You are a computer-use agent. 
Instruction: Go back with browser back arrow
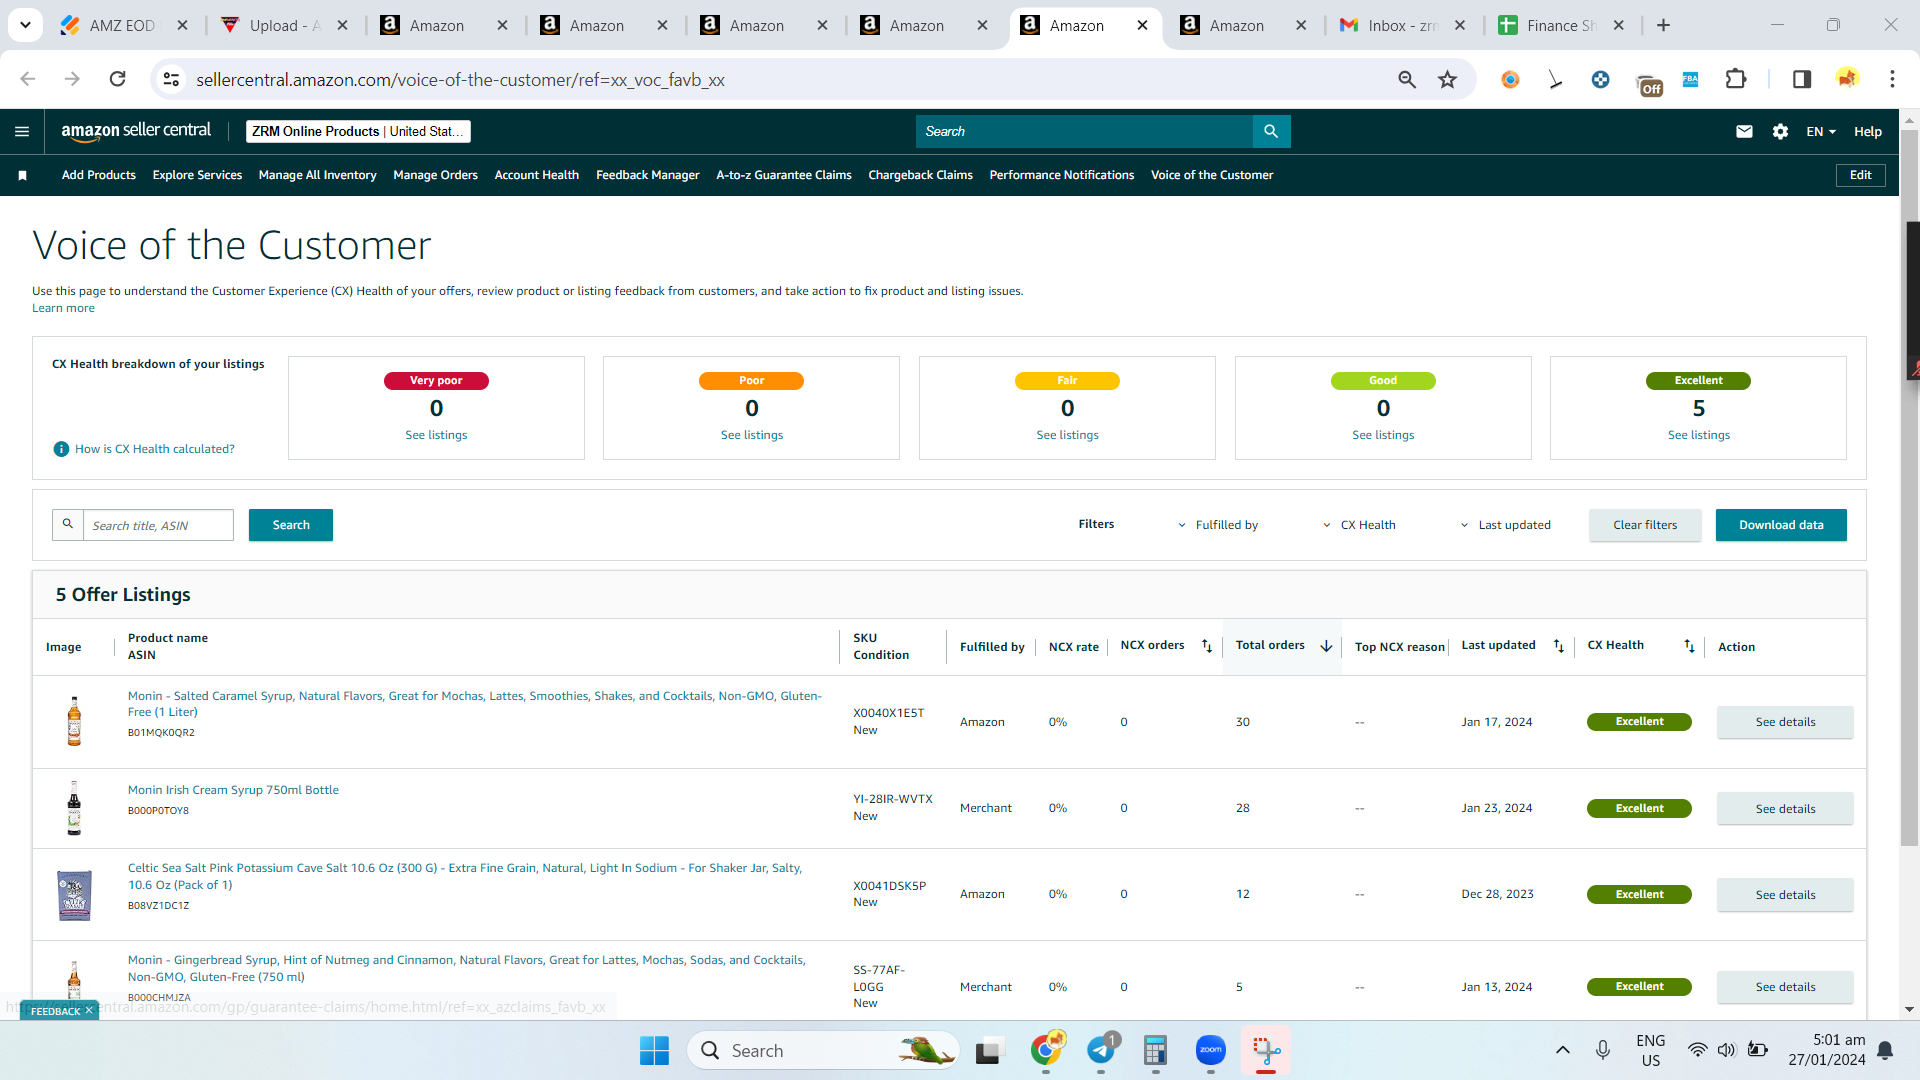(28, 79)
